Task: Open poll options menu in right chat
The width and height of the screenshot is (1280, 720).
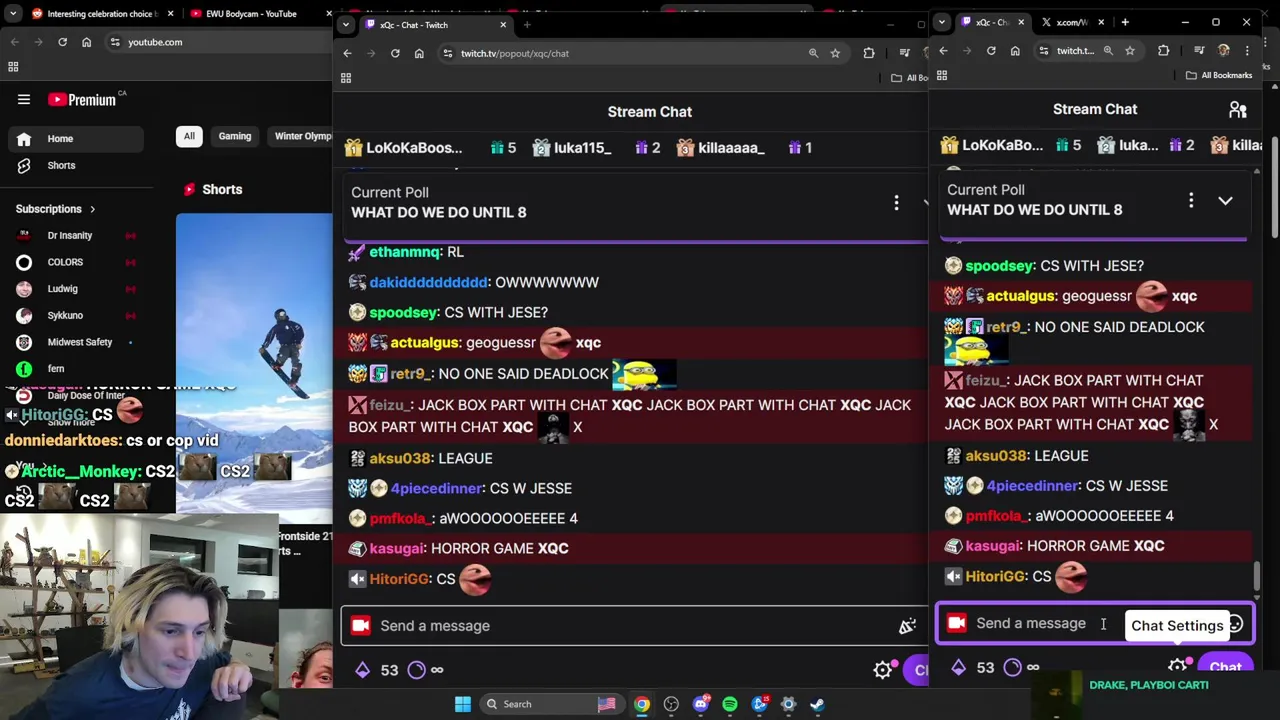Action: [1191, 200]
